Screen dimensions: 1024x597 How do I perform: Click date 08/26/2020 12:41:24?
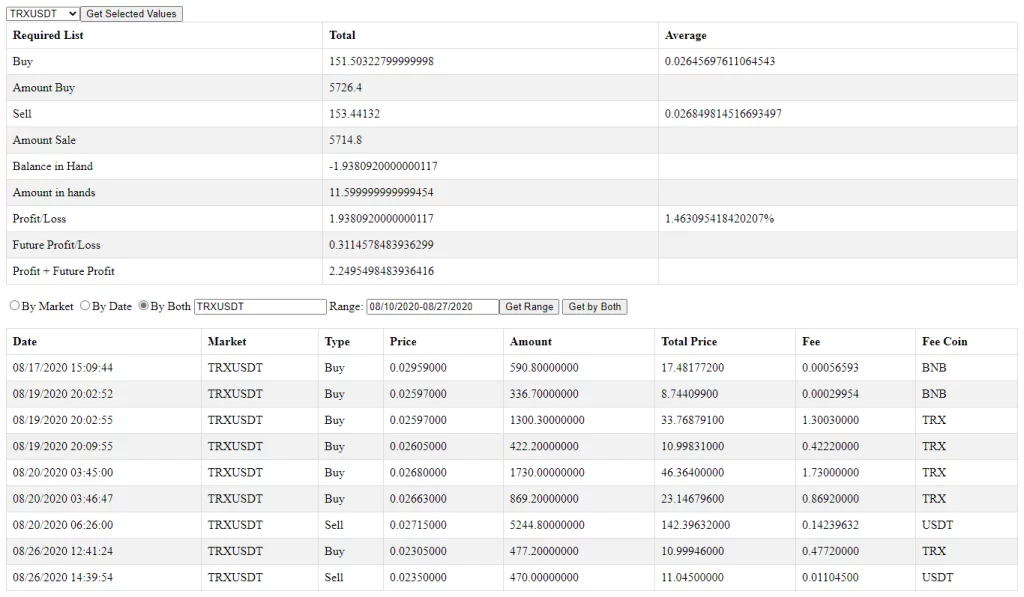pos(63,551)
